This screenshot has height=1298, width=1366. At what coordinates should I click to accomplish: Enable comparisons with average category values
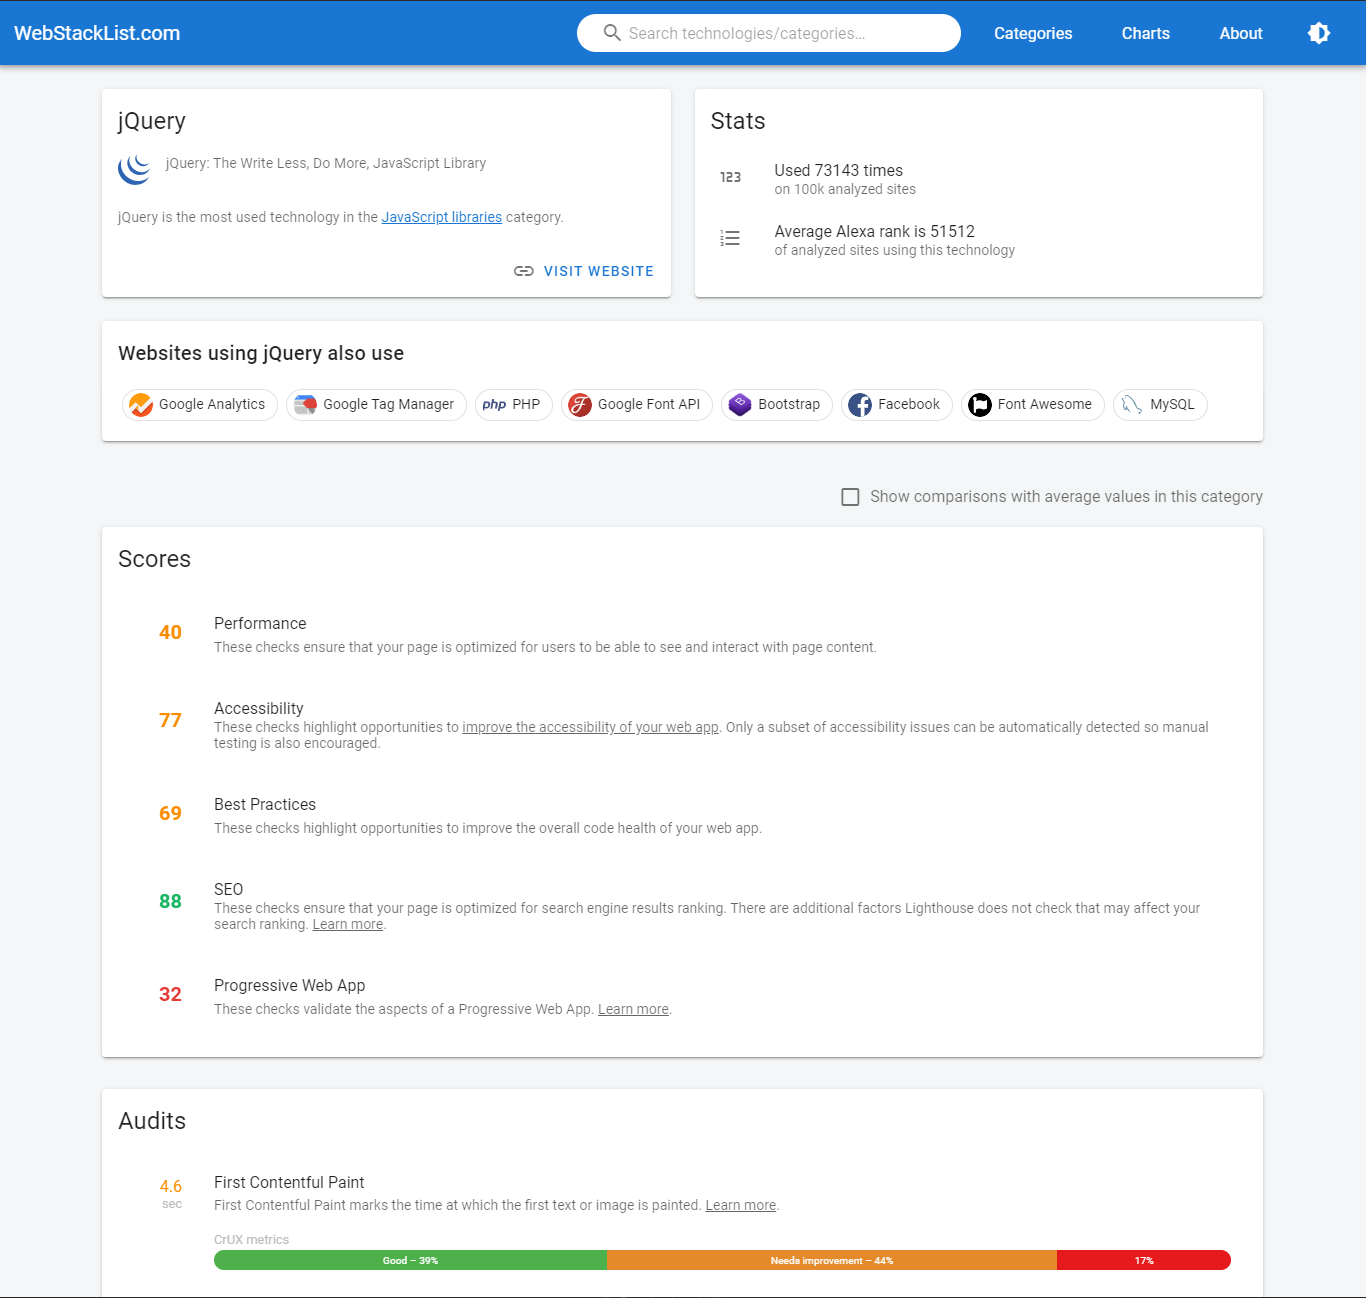(x=850, y=496)
